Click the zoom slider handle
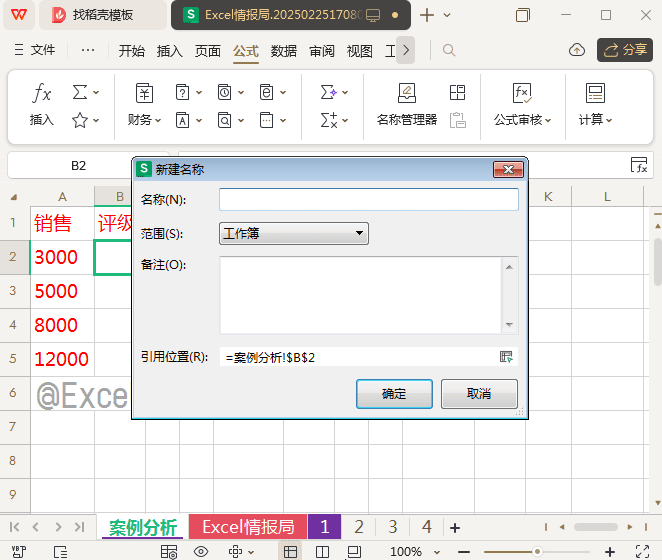This screenshot has width=662, height=560. pyautogui.click(x=537, y=552)
